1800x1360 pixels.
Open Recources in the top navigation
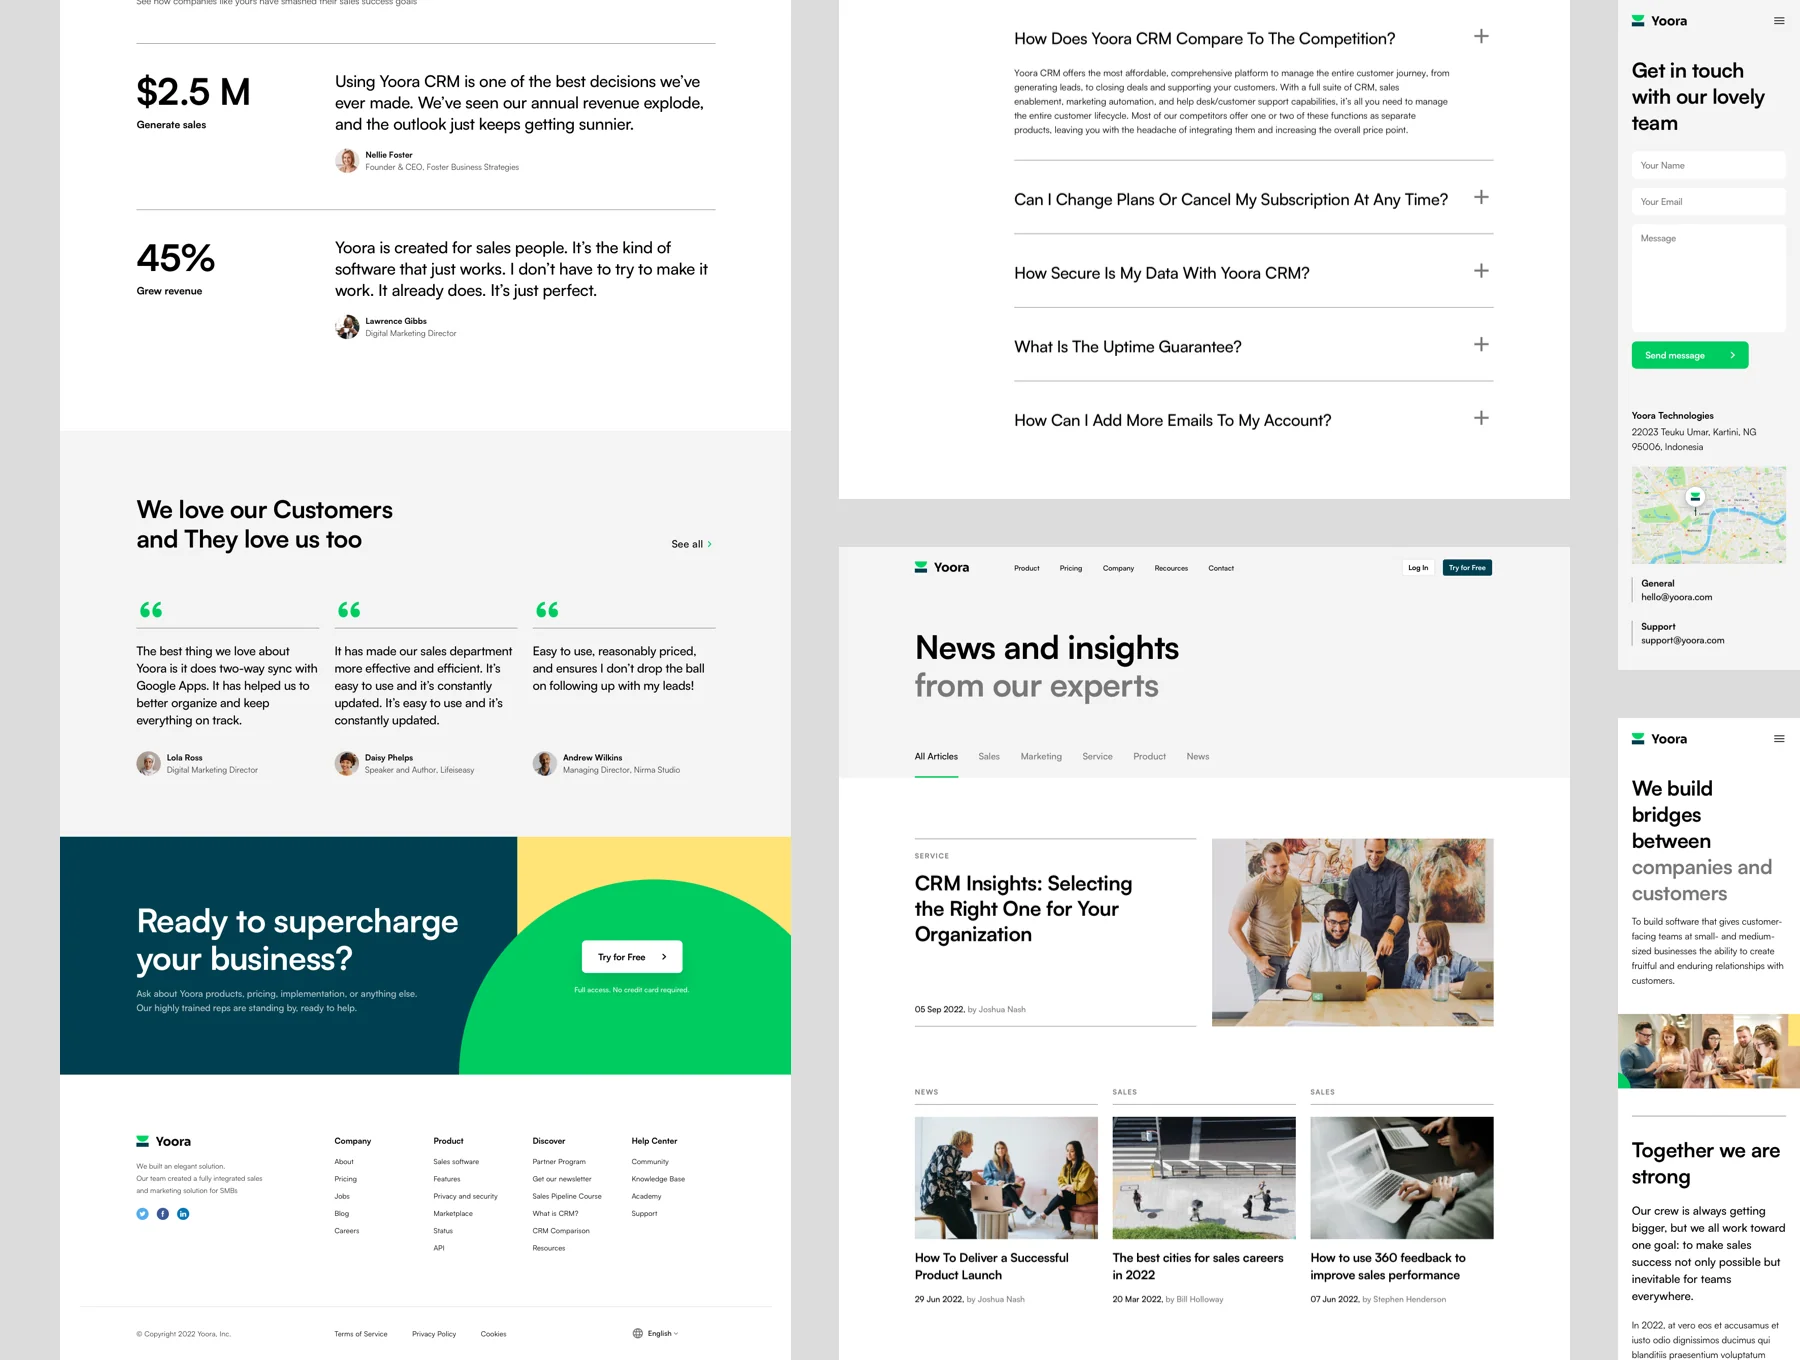click(x=1171, y=568)
